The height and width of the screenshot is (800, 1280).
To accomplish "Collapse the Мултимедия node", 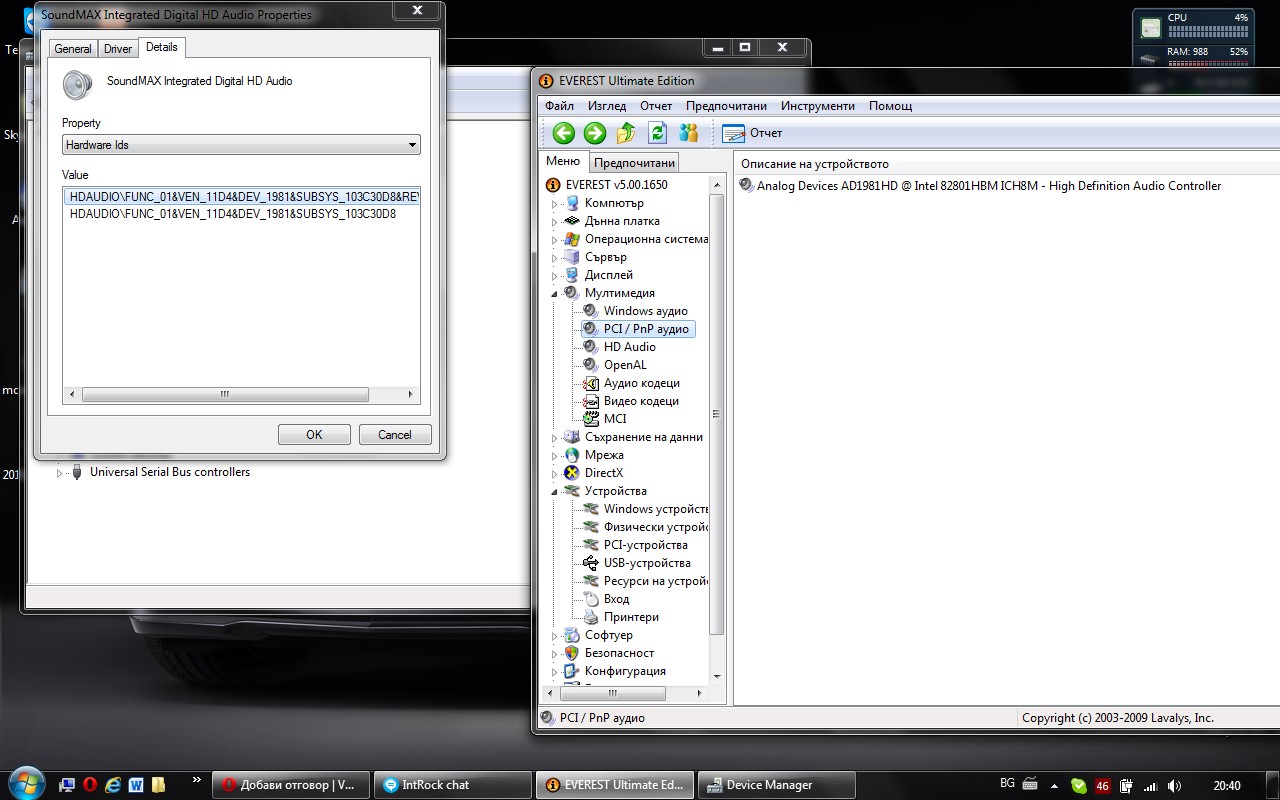I will pos(555,294).
